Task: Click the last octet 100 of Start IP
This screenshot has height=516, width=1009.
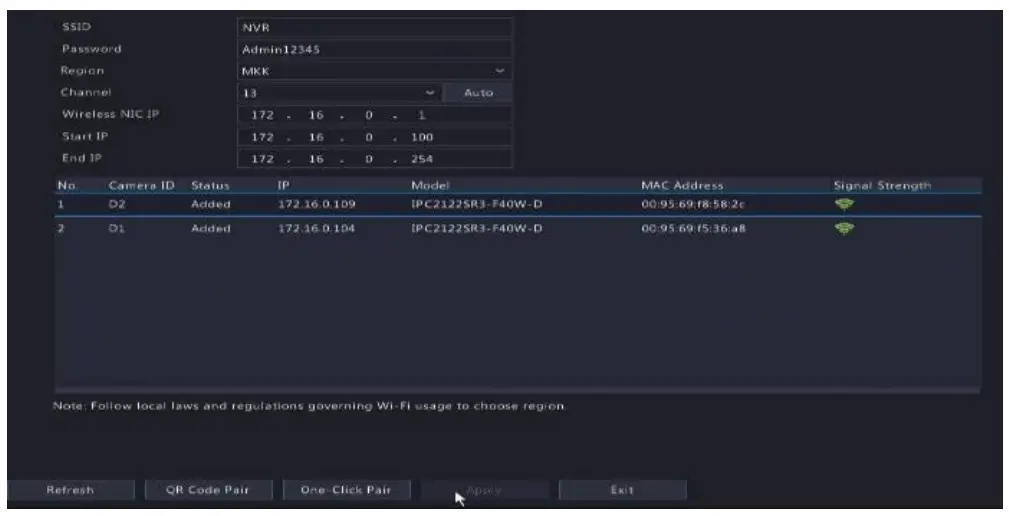Action: pyautogui.click(x=422, y=137)
